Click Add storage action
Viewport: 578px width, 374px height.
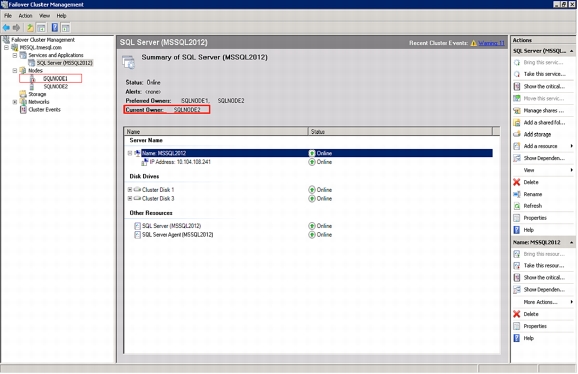[x=537, y=134]
